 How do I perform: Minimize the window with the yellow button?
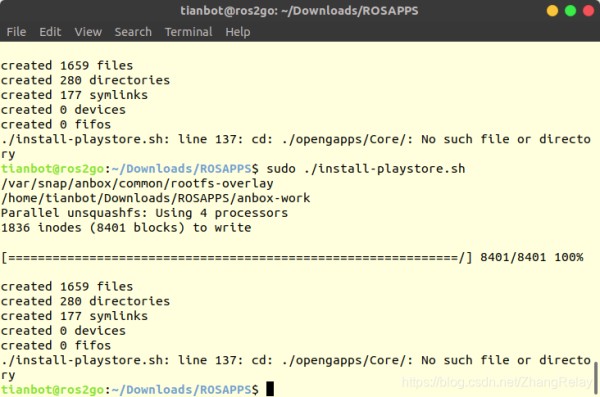552,11
